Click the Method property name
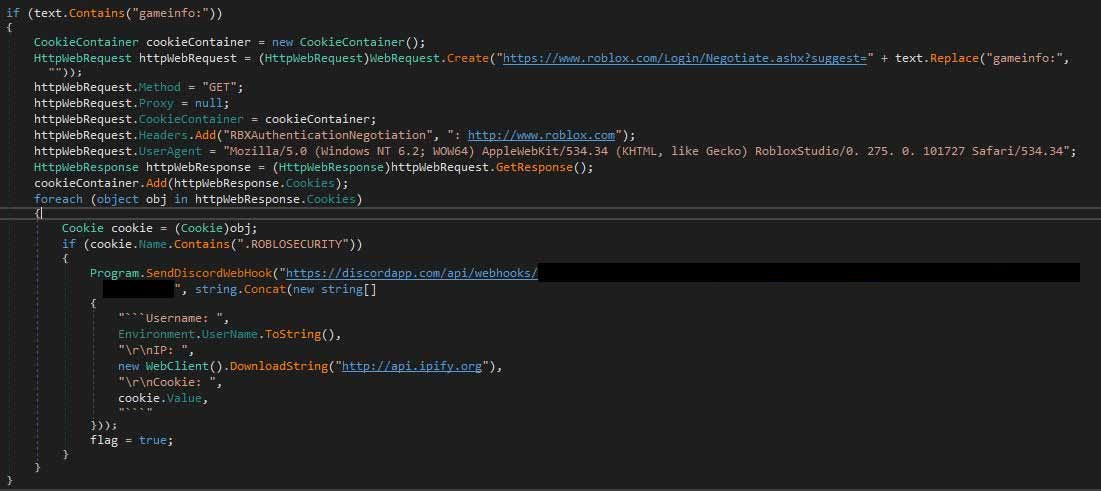The height and width of the screenshot is (491, 1101). [159, 89]
